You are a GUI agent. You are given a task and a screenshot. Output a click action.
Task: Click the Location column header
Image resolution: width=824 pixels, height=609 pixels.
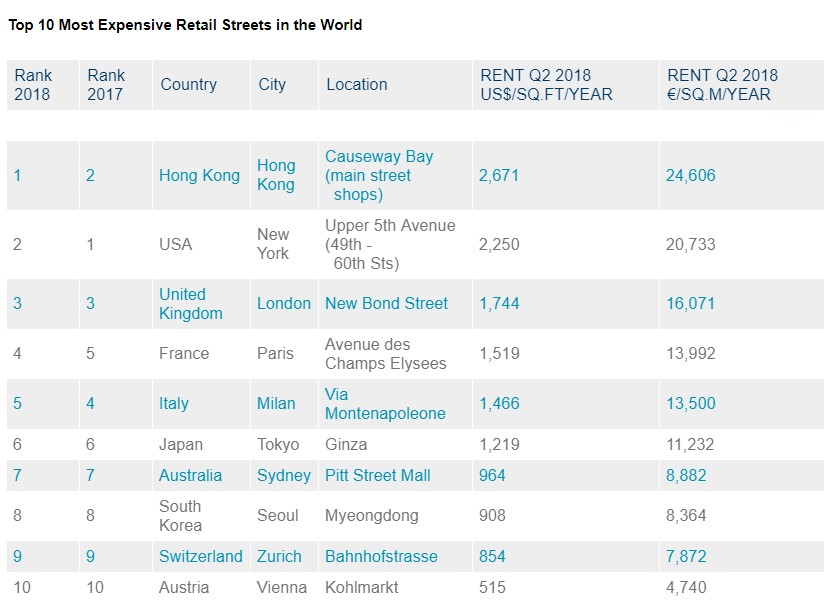click(356, 85)
